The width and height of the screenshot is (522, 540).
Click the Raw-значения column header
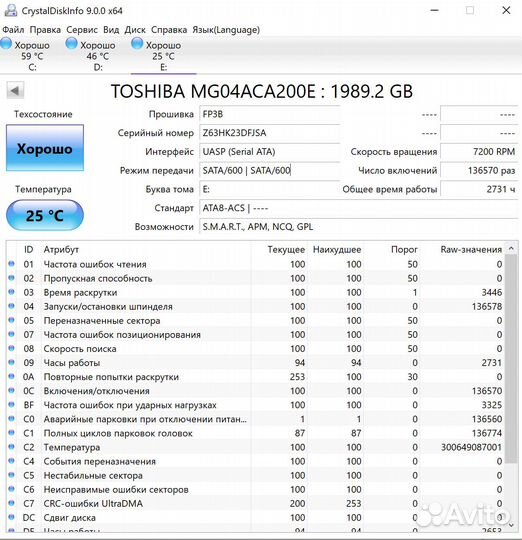[x=471, y=249]
